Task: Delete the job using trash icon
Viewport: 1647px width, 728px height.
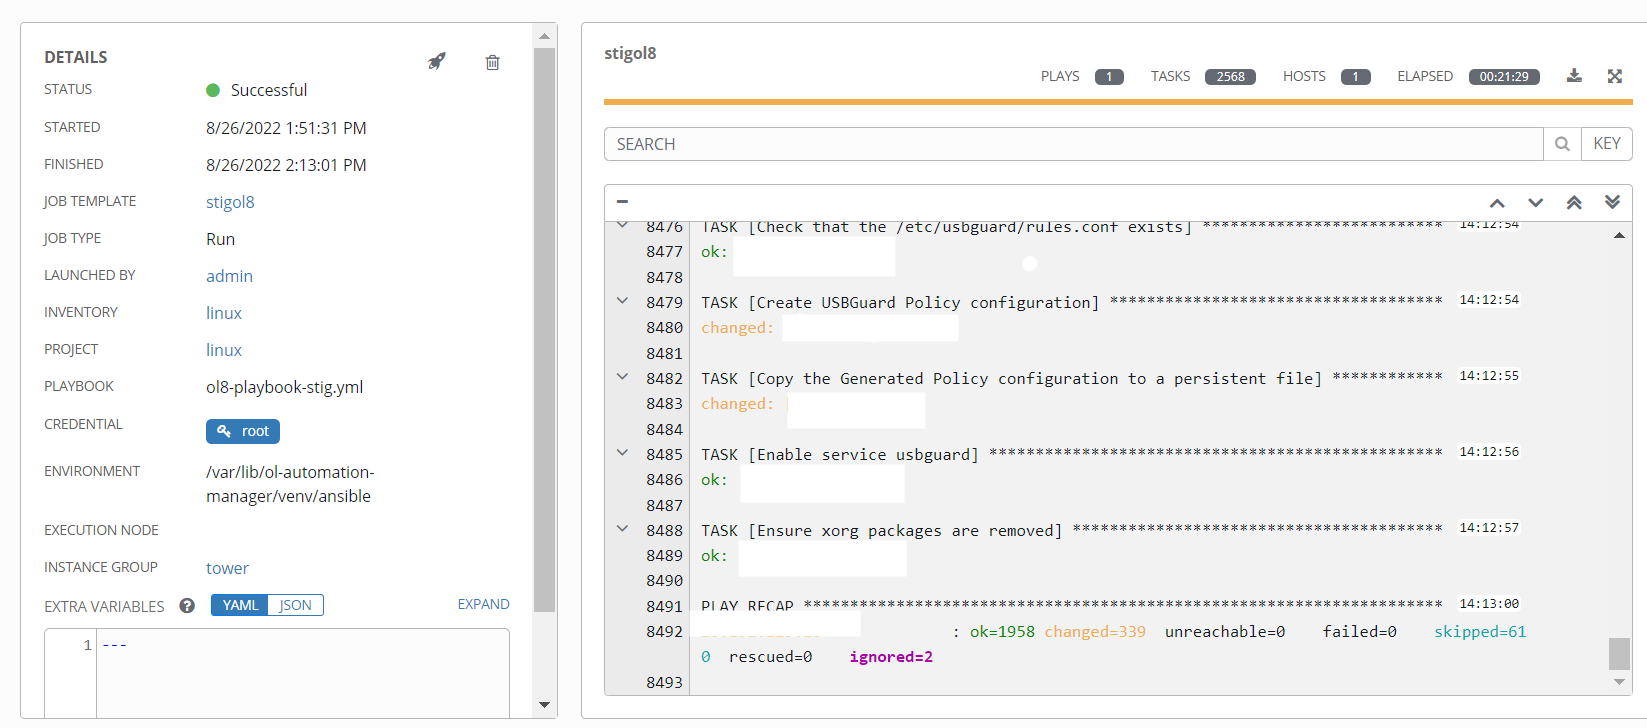Action: [492, 62]
